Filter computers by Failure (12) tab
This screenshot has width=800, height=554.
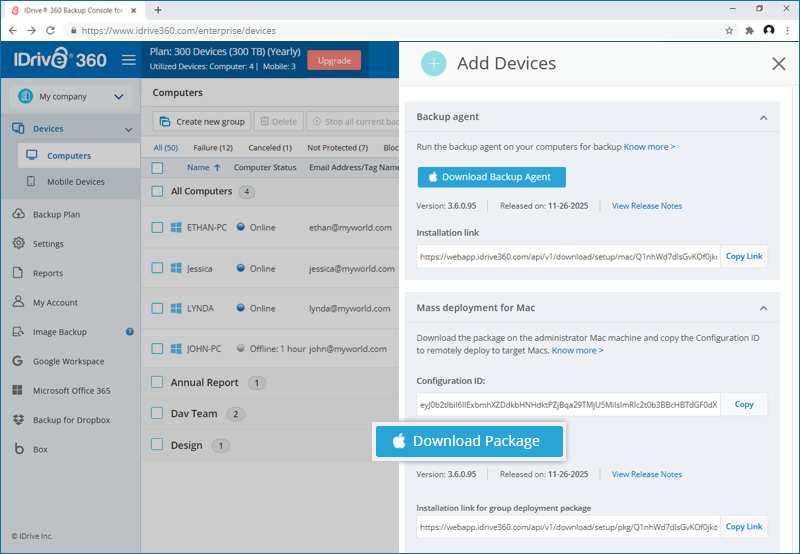point(213,147)
